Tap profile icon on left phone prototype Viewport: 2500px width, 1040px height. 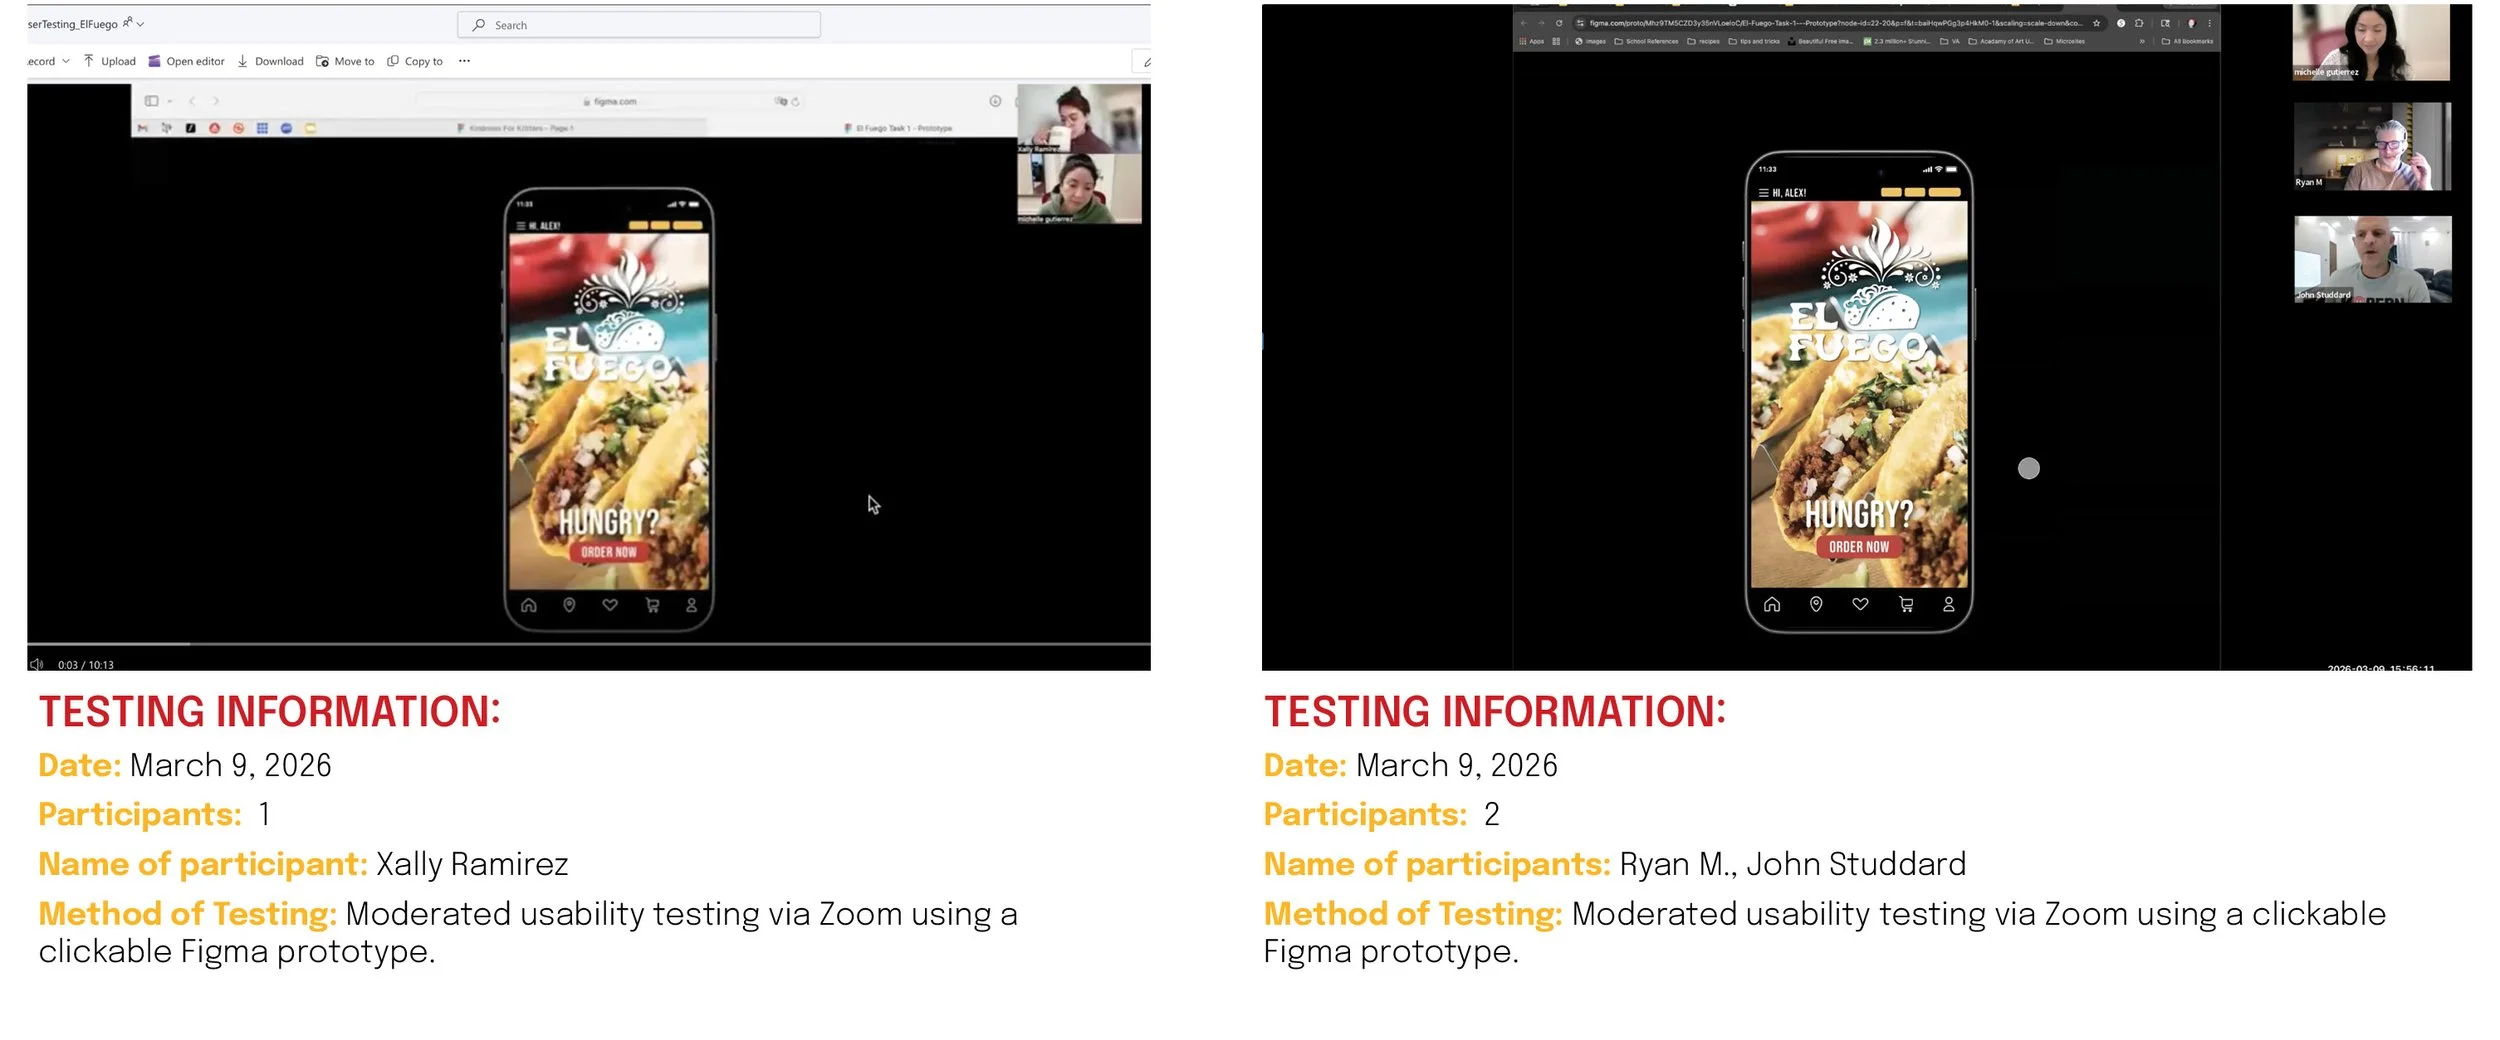691,605
